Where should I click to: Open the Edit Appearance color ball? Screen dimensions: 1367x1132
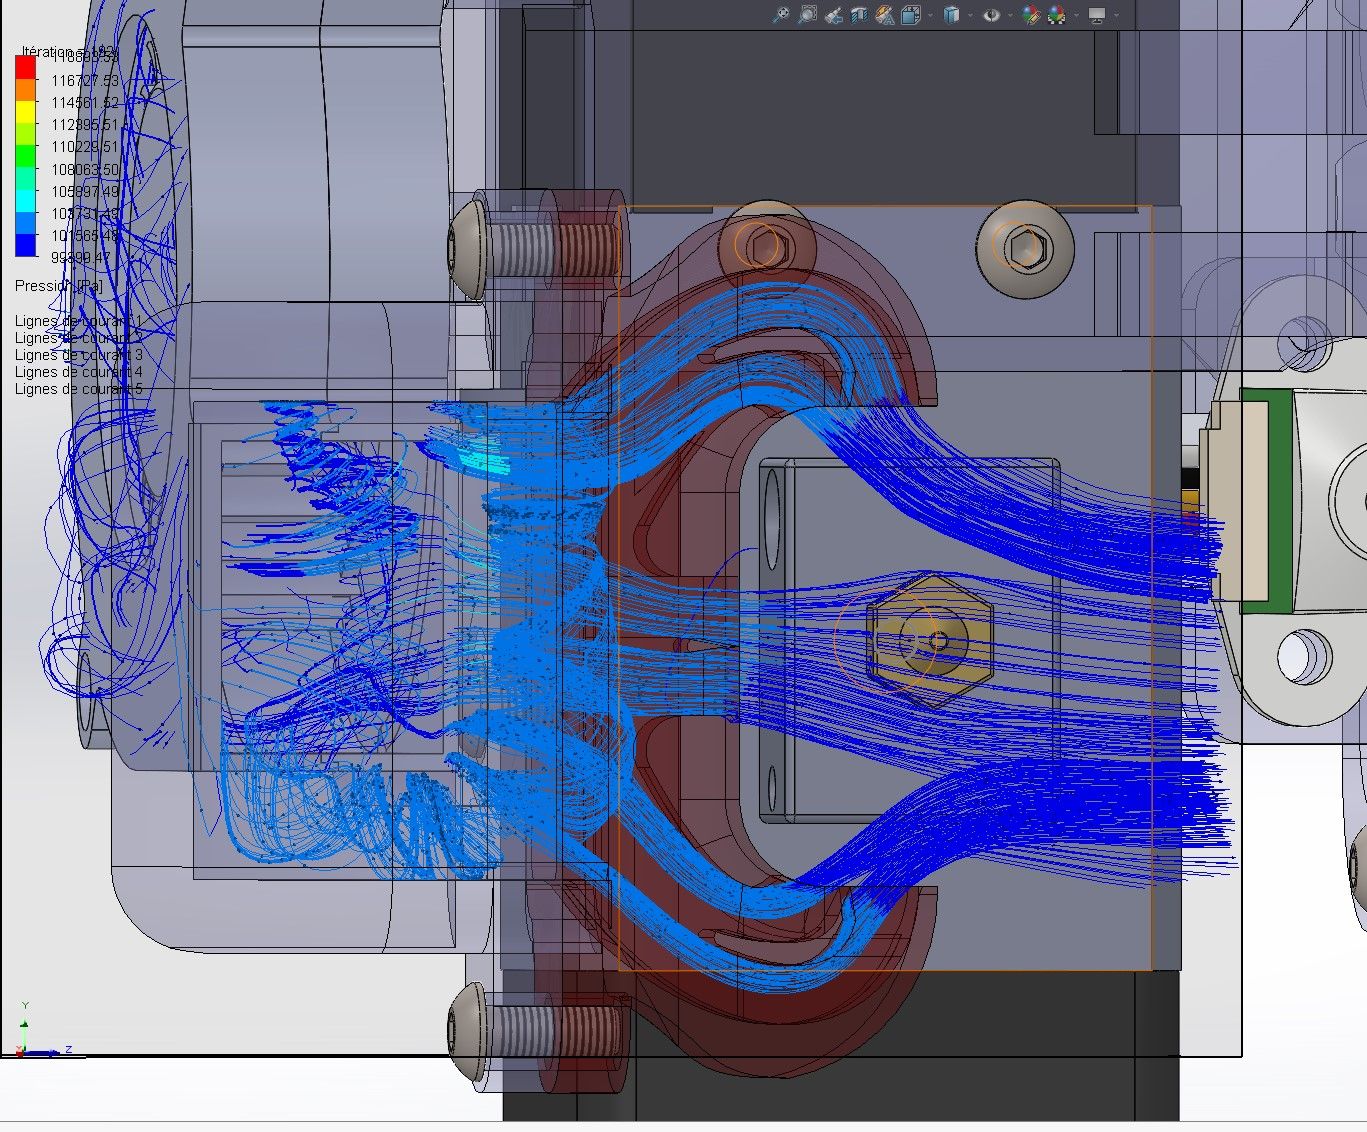tap(1031, 15)
